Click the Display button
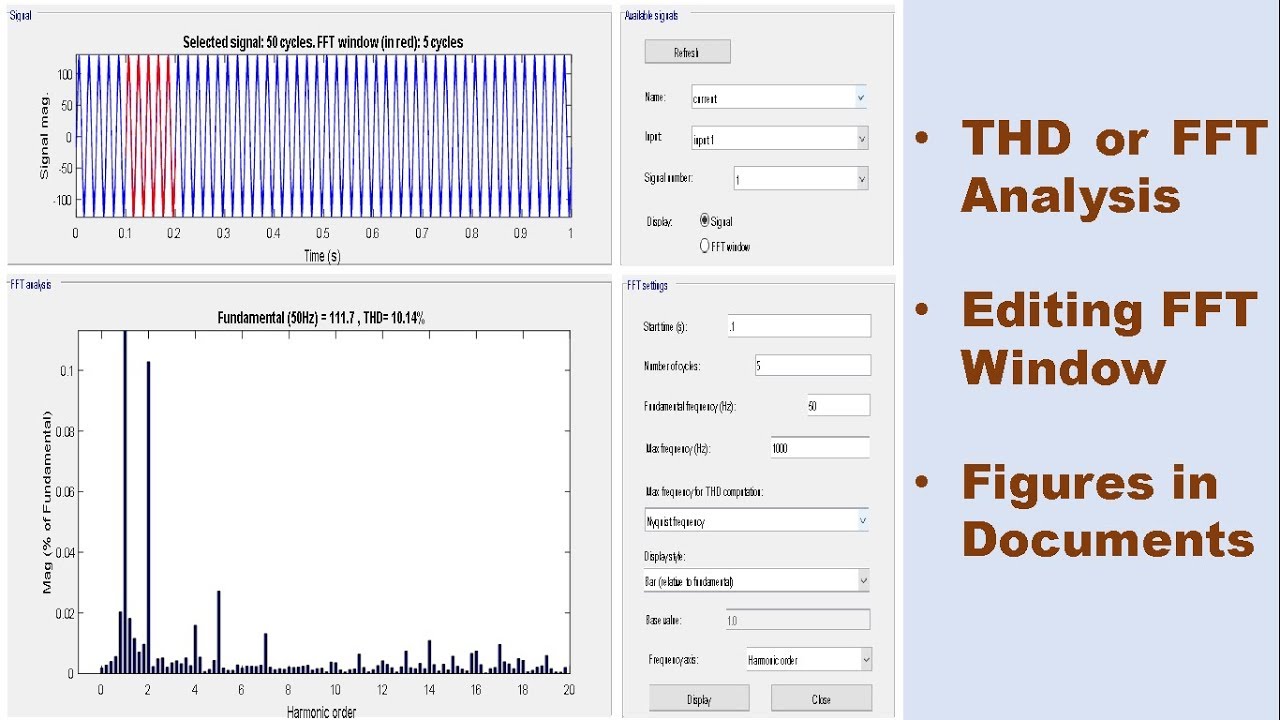The image size is (1280, 720). pyautogui.click(x=699, y=699)
